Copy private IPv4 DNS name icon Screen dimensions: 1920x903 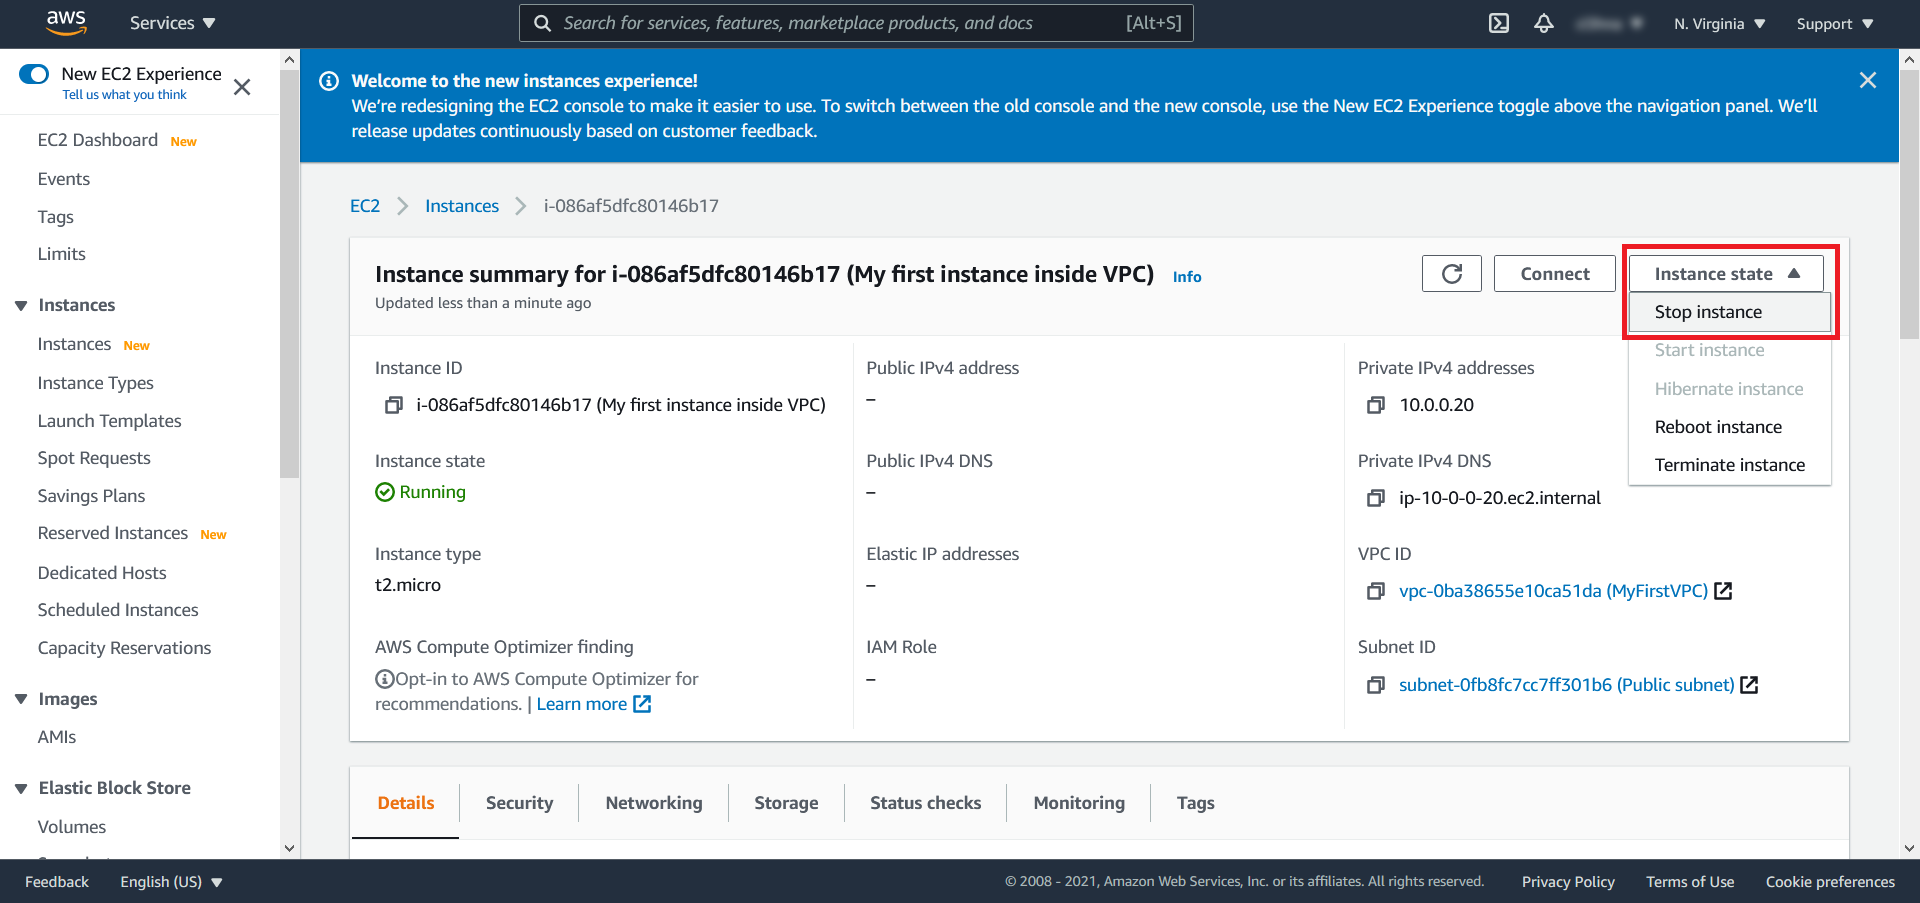coord(1376,498)
